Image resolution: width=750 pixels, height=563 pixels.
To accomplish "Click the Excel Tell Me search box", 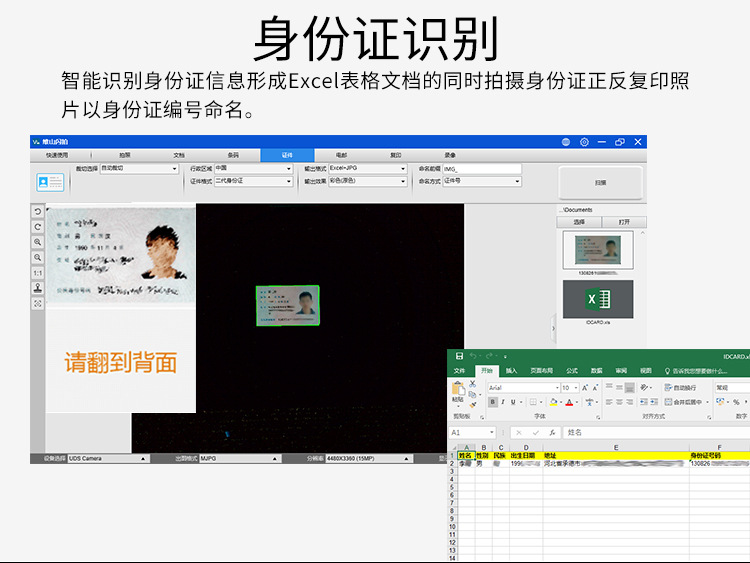I will tap(696, 371).
